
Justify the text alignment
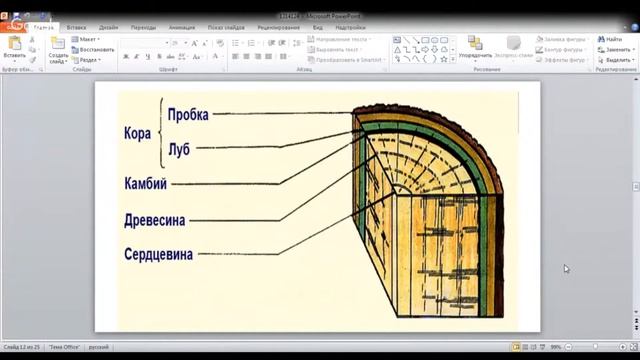pos(268,56)
